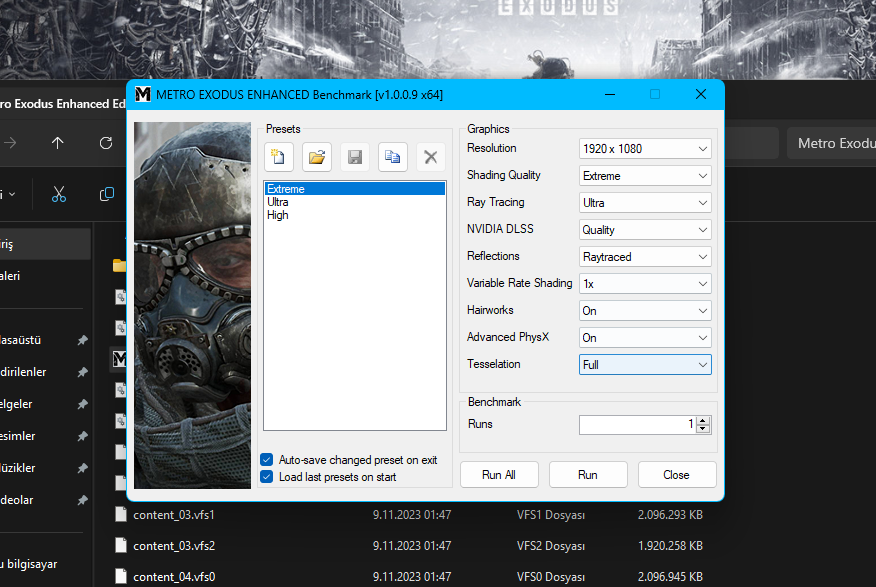876x587 pixels.
Task: Decrease Runs with the down spinner arrow
Action: [x=703, y=428]
